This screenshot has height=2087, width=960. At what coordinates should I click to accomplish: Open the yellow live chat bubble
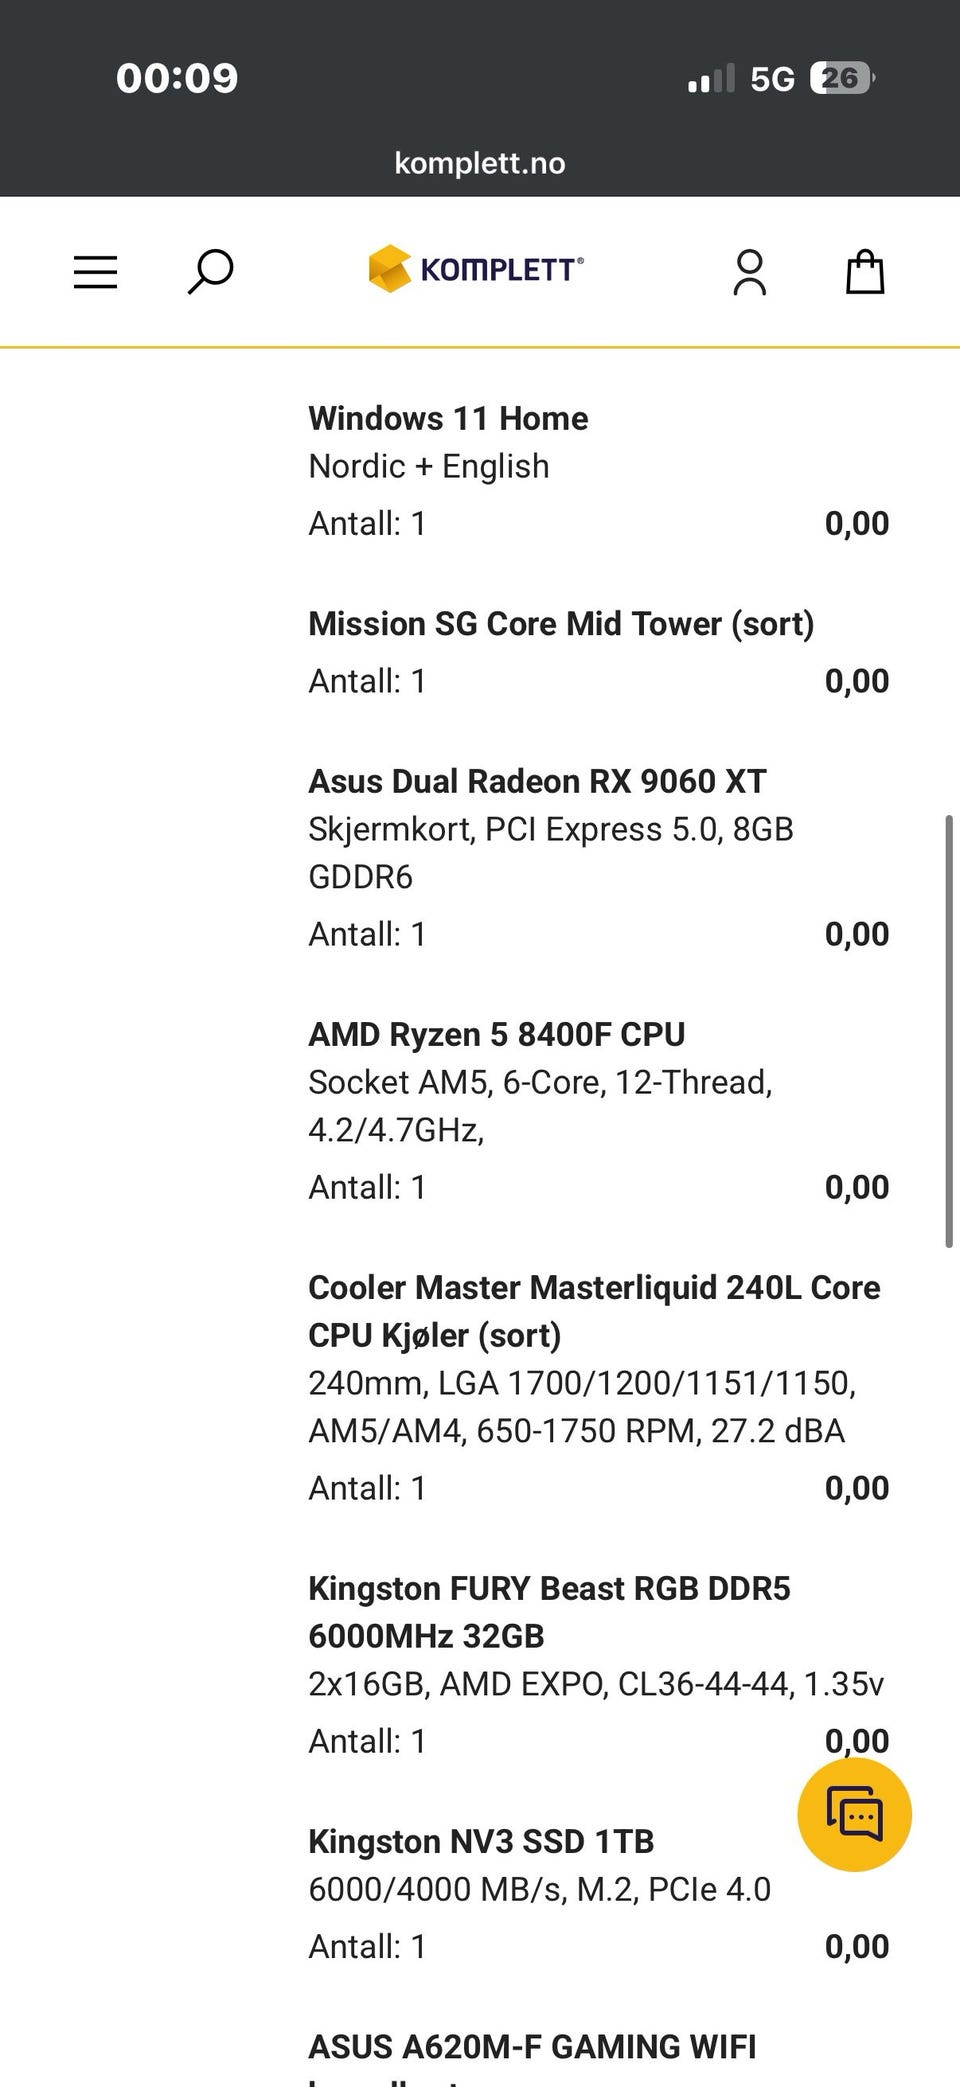tap(854, 1813)
